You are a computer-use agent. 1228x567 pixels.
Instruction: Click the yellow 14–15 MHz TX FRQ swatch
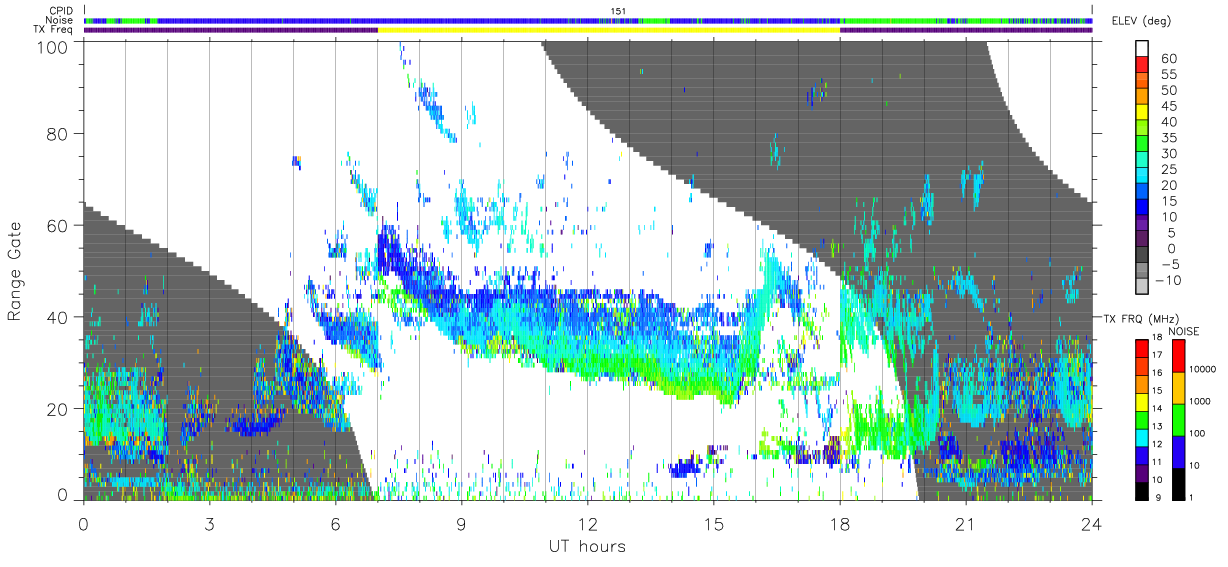tap(1142, 401)
